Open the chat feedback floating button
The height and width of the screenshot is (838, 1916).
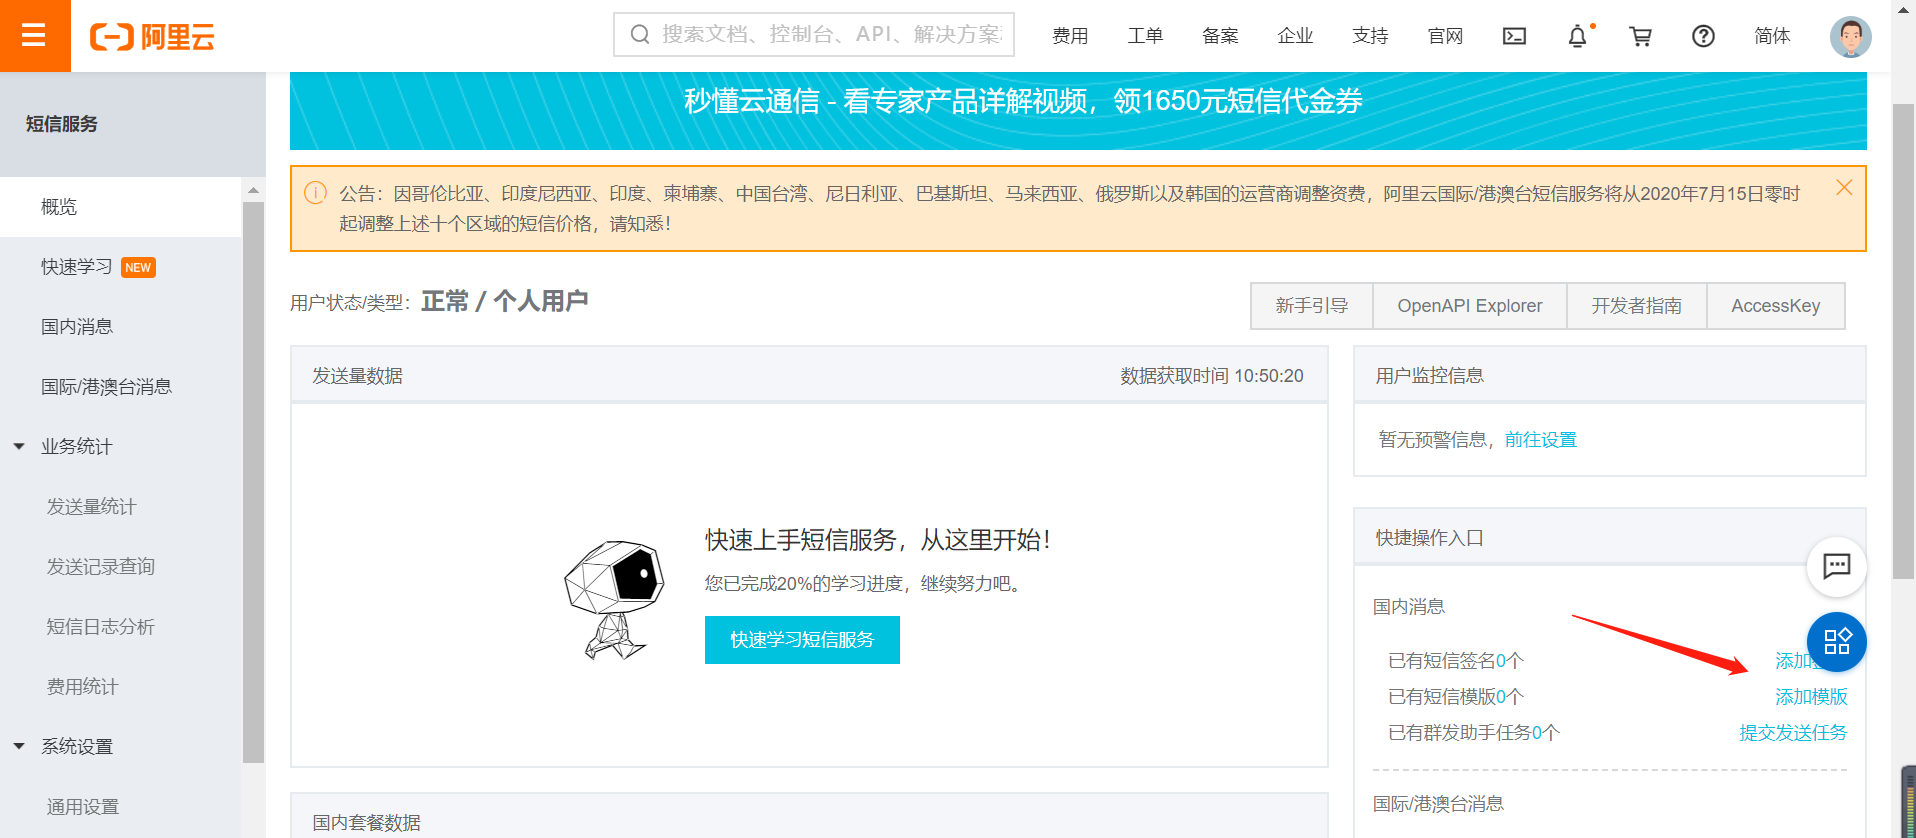[1836, 566]
